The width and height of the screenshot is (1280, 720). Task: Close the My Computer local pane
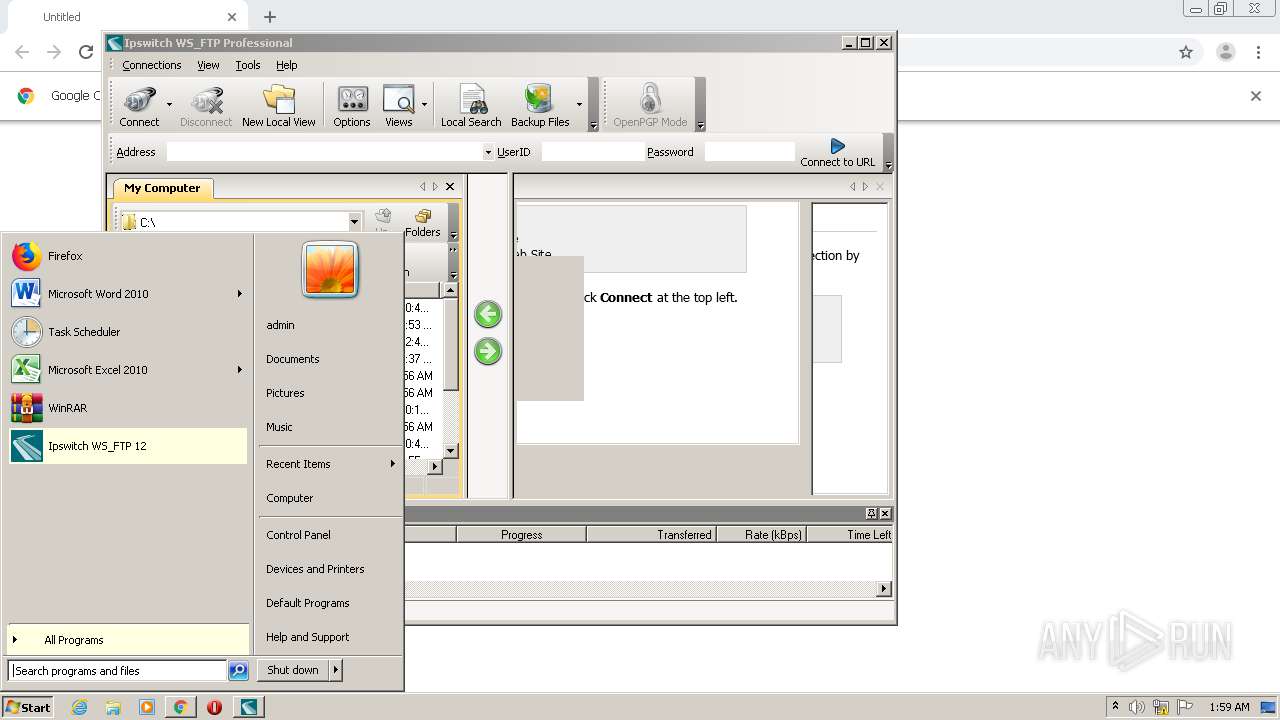click(x=450, y=187)
